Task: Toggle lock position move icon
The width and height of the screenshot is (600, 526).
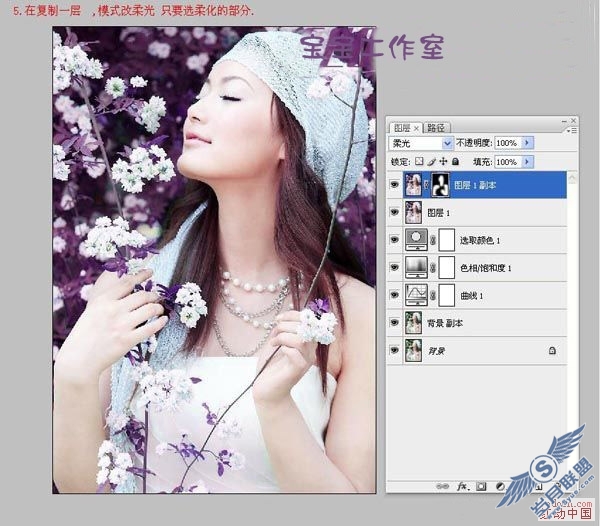Action: [443, 161]
